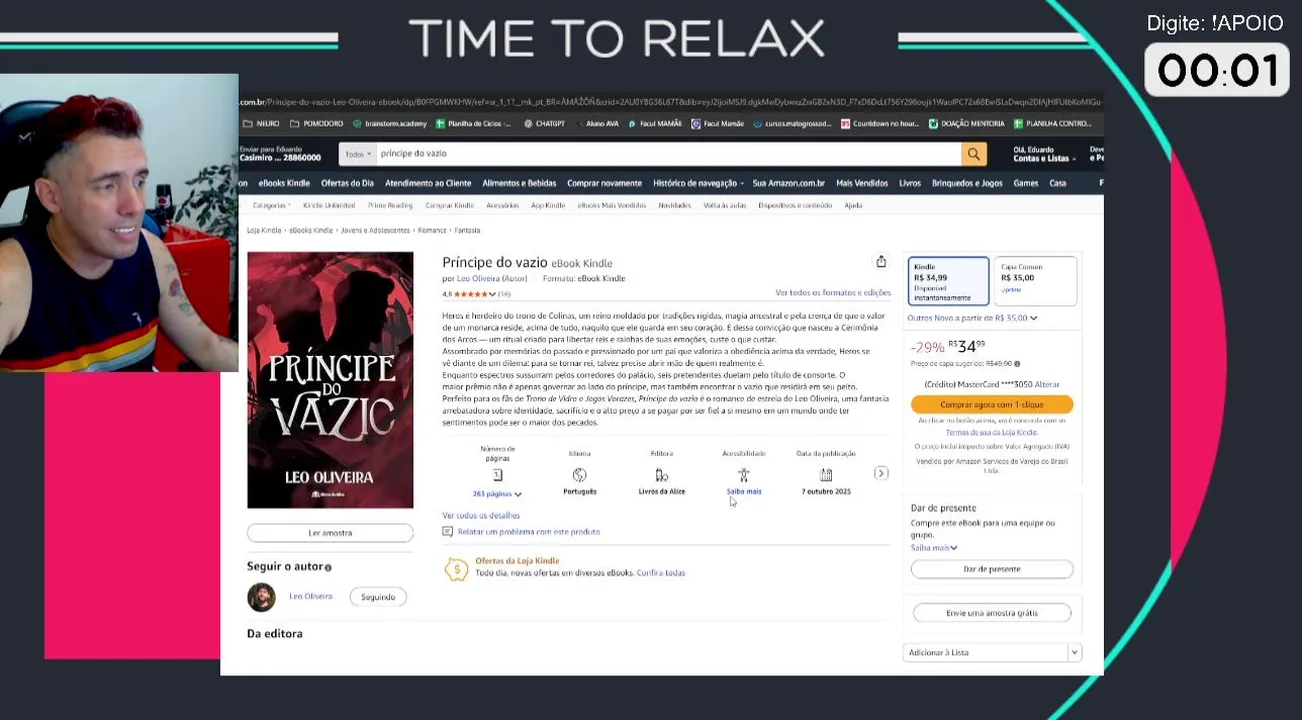This screenshot has height=720, width=1302.
Task: Open Kindle Unlimited submenu item
Action: [x=329, y=205]
